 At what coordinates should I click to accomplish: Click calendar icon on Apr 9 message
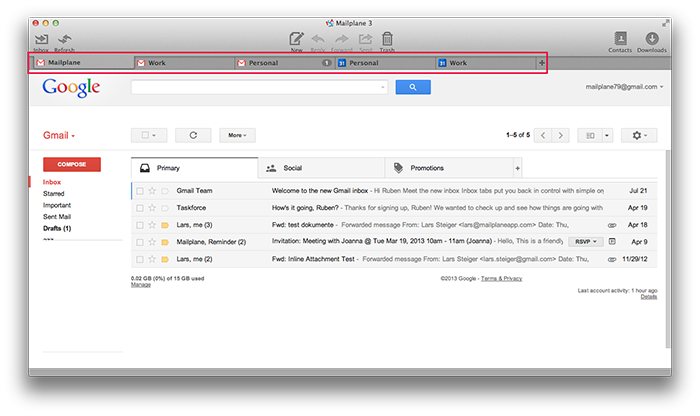point(612,241)
